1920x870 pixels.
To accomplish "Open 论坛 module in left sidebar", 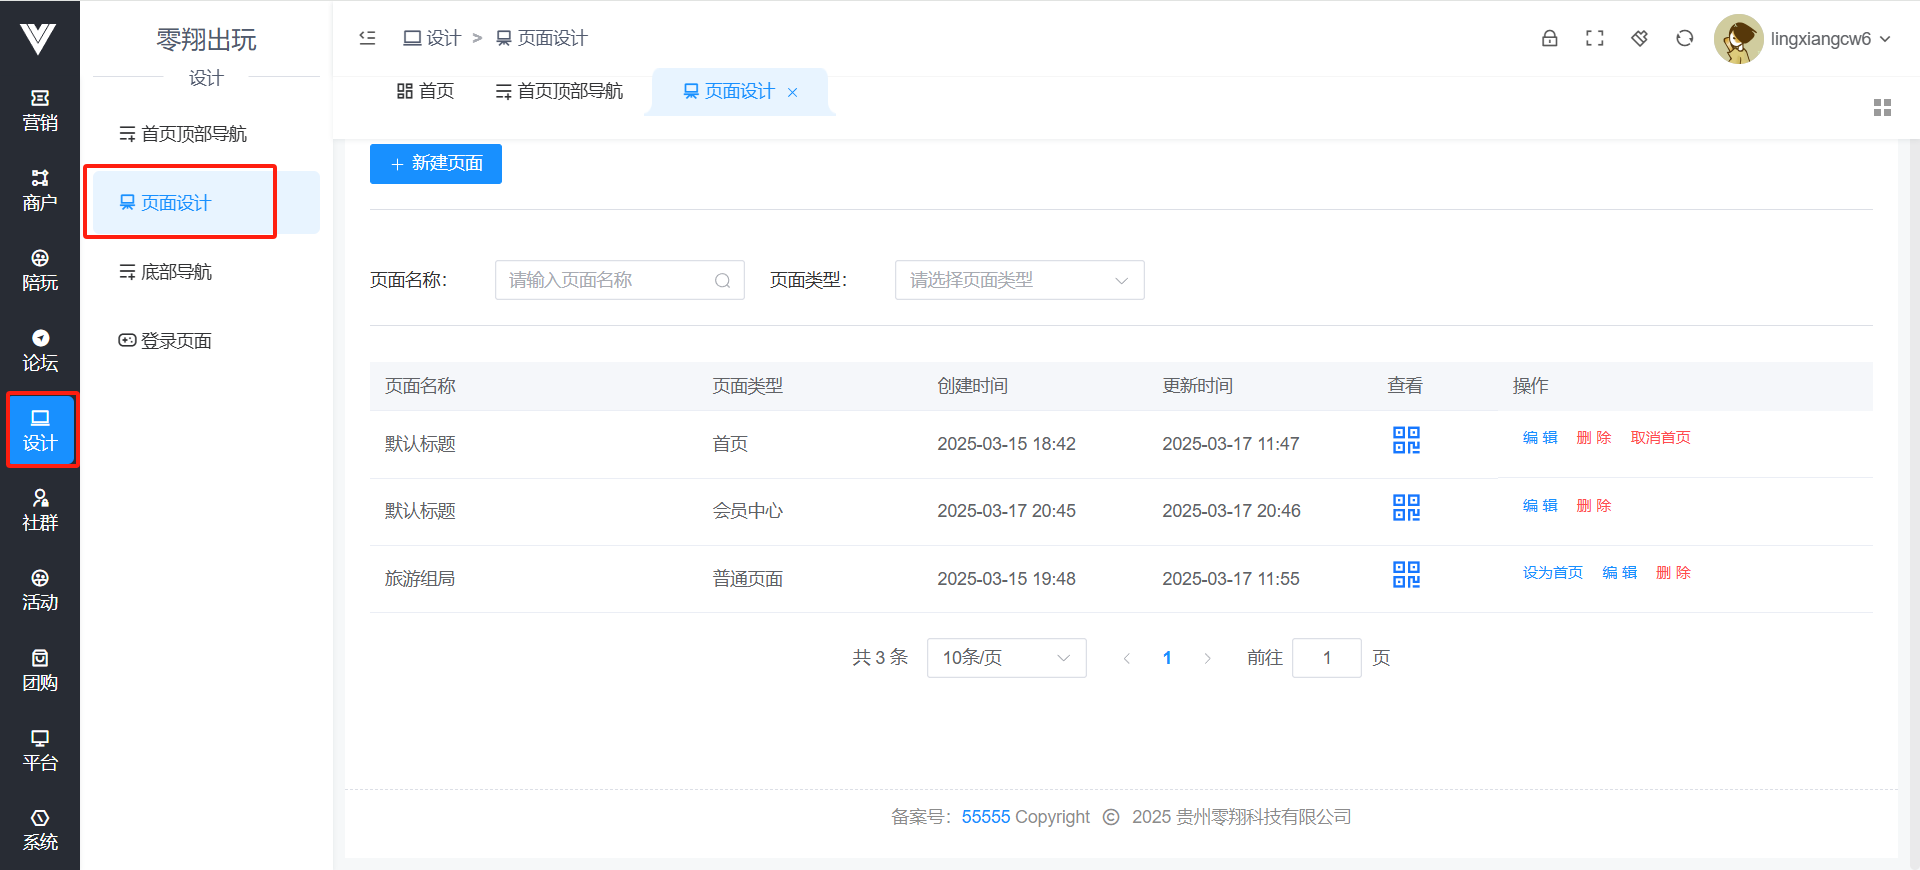I will [x=40, y=350].
